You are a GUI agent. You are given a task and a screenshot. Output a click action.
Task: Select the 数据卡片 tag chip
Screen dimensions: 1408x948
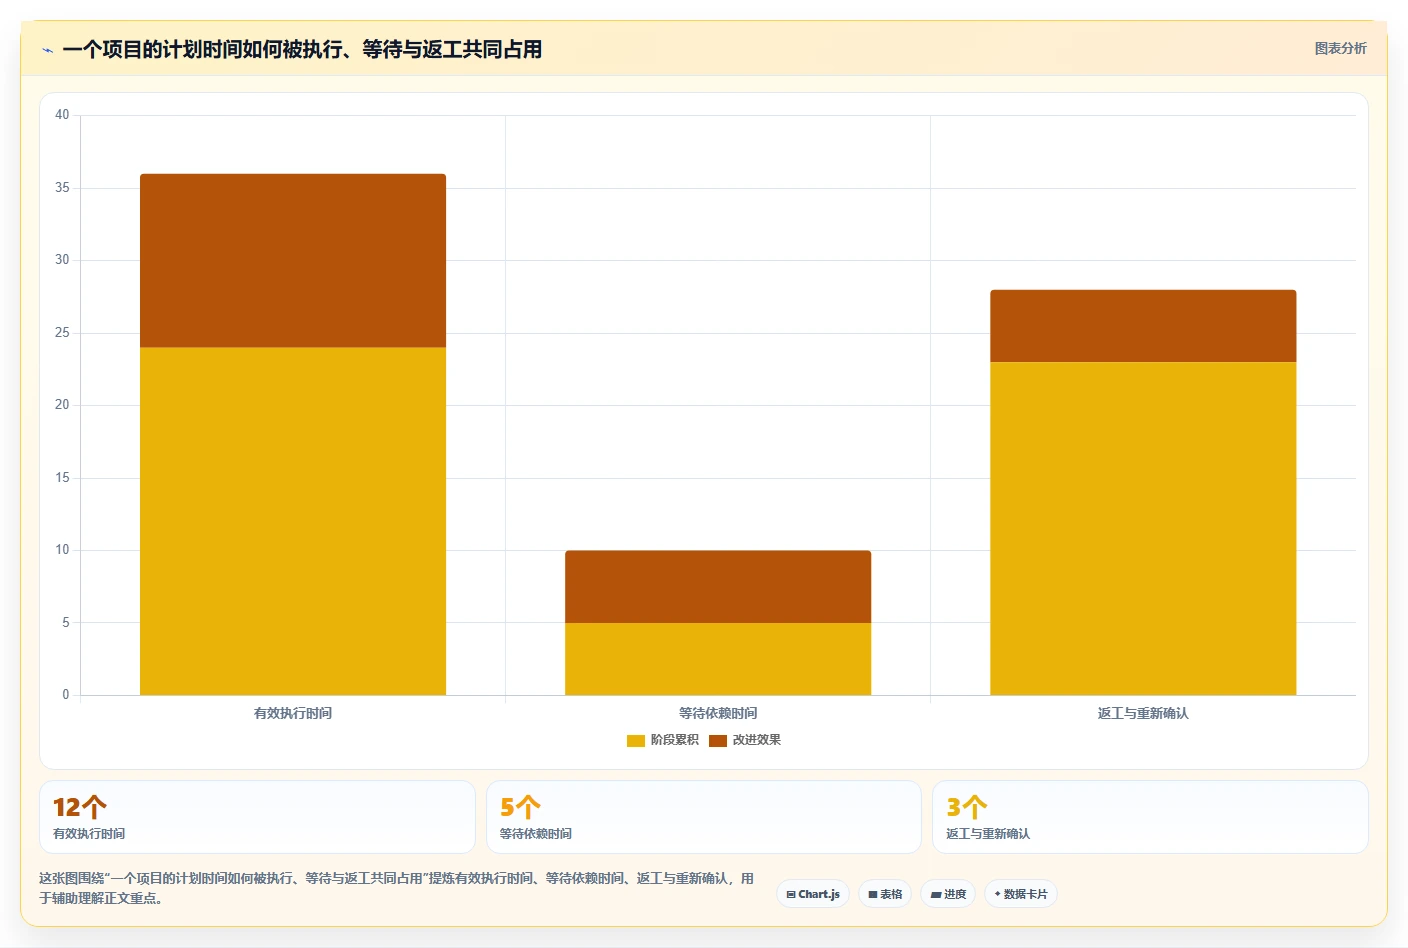(x=1021, y=894)
